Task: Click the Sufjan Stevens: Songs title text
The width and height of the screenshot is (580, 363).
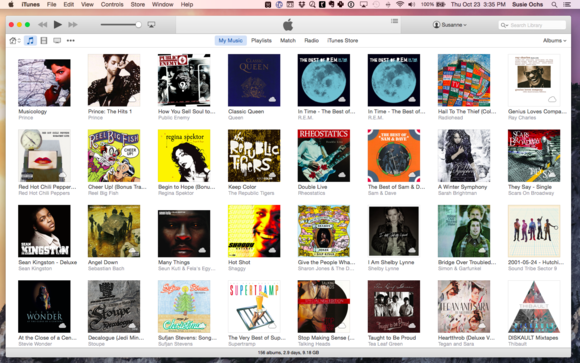Action: pos(187,338)
